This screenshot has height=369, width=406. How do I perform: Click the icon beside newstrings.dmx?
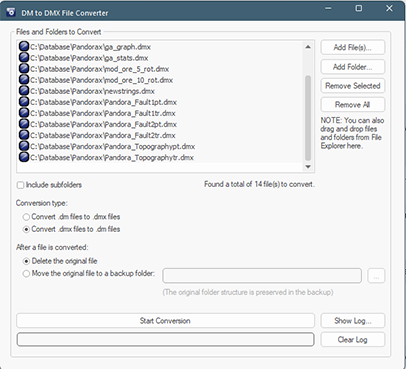click(24, 91)
